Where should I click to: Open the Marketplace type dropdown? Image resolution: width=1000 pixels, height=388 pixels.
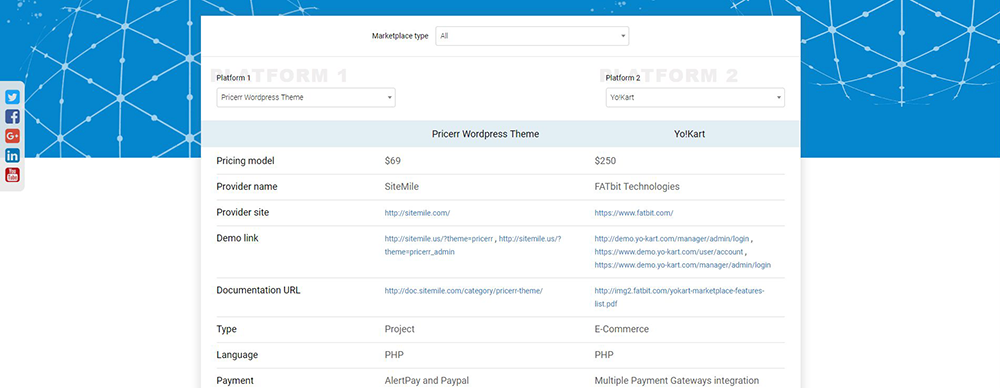532,36
